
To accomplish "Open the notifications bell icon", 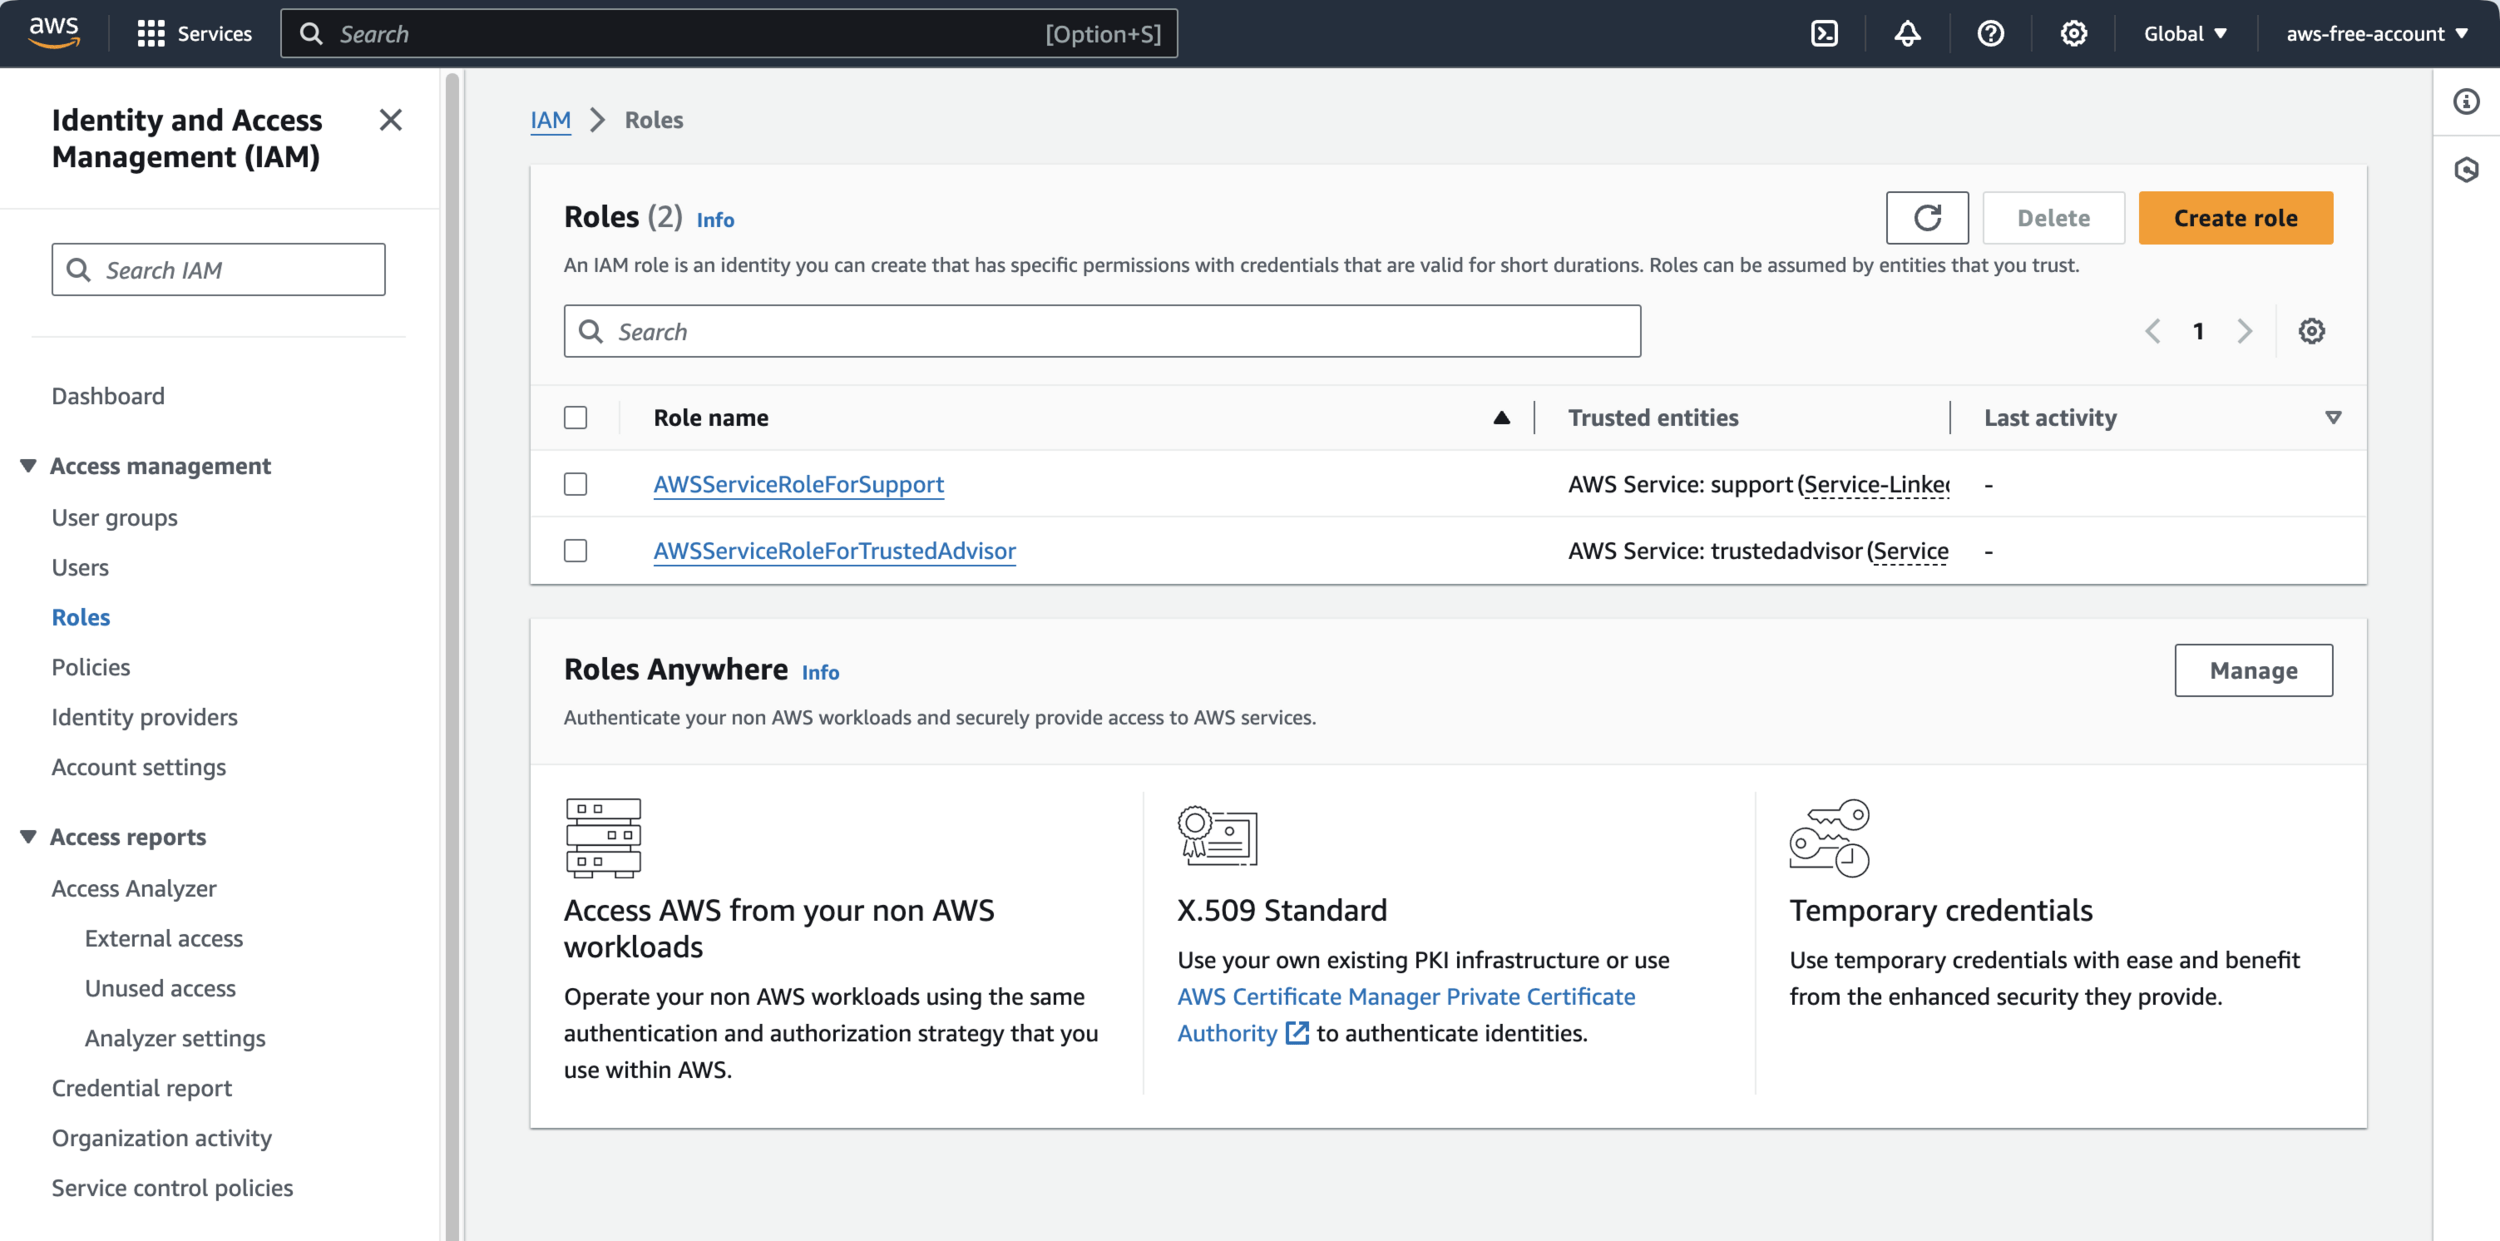I will (1907, 34).
